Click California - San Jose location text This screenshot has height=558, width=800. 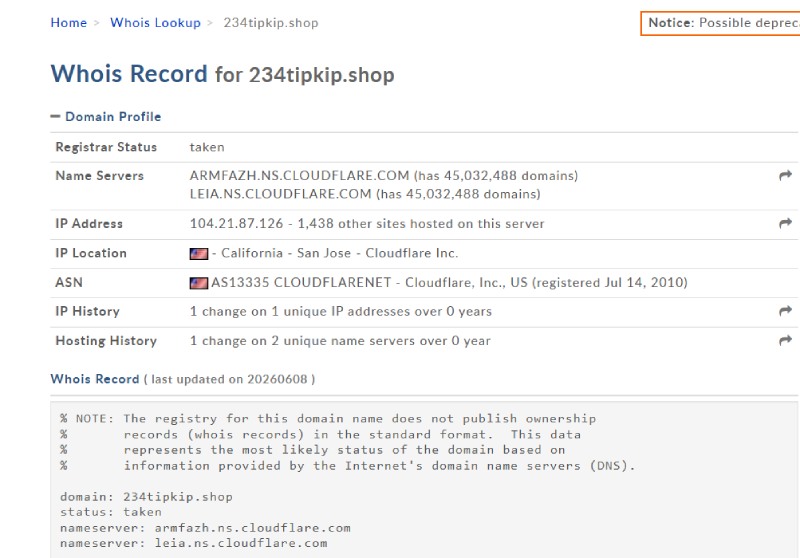[286, 253]
